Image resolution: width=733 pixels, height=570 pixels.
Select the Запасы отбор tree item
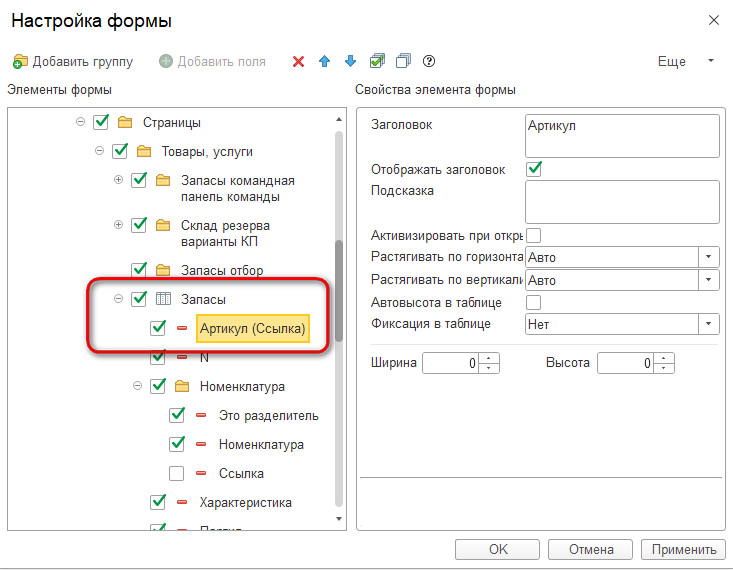coord(222,270)
